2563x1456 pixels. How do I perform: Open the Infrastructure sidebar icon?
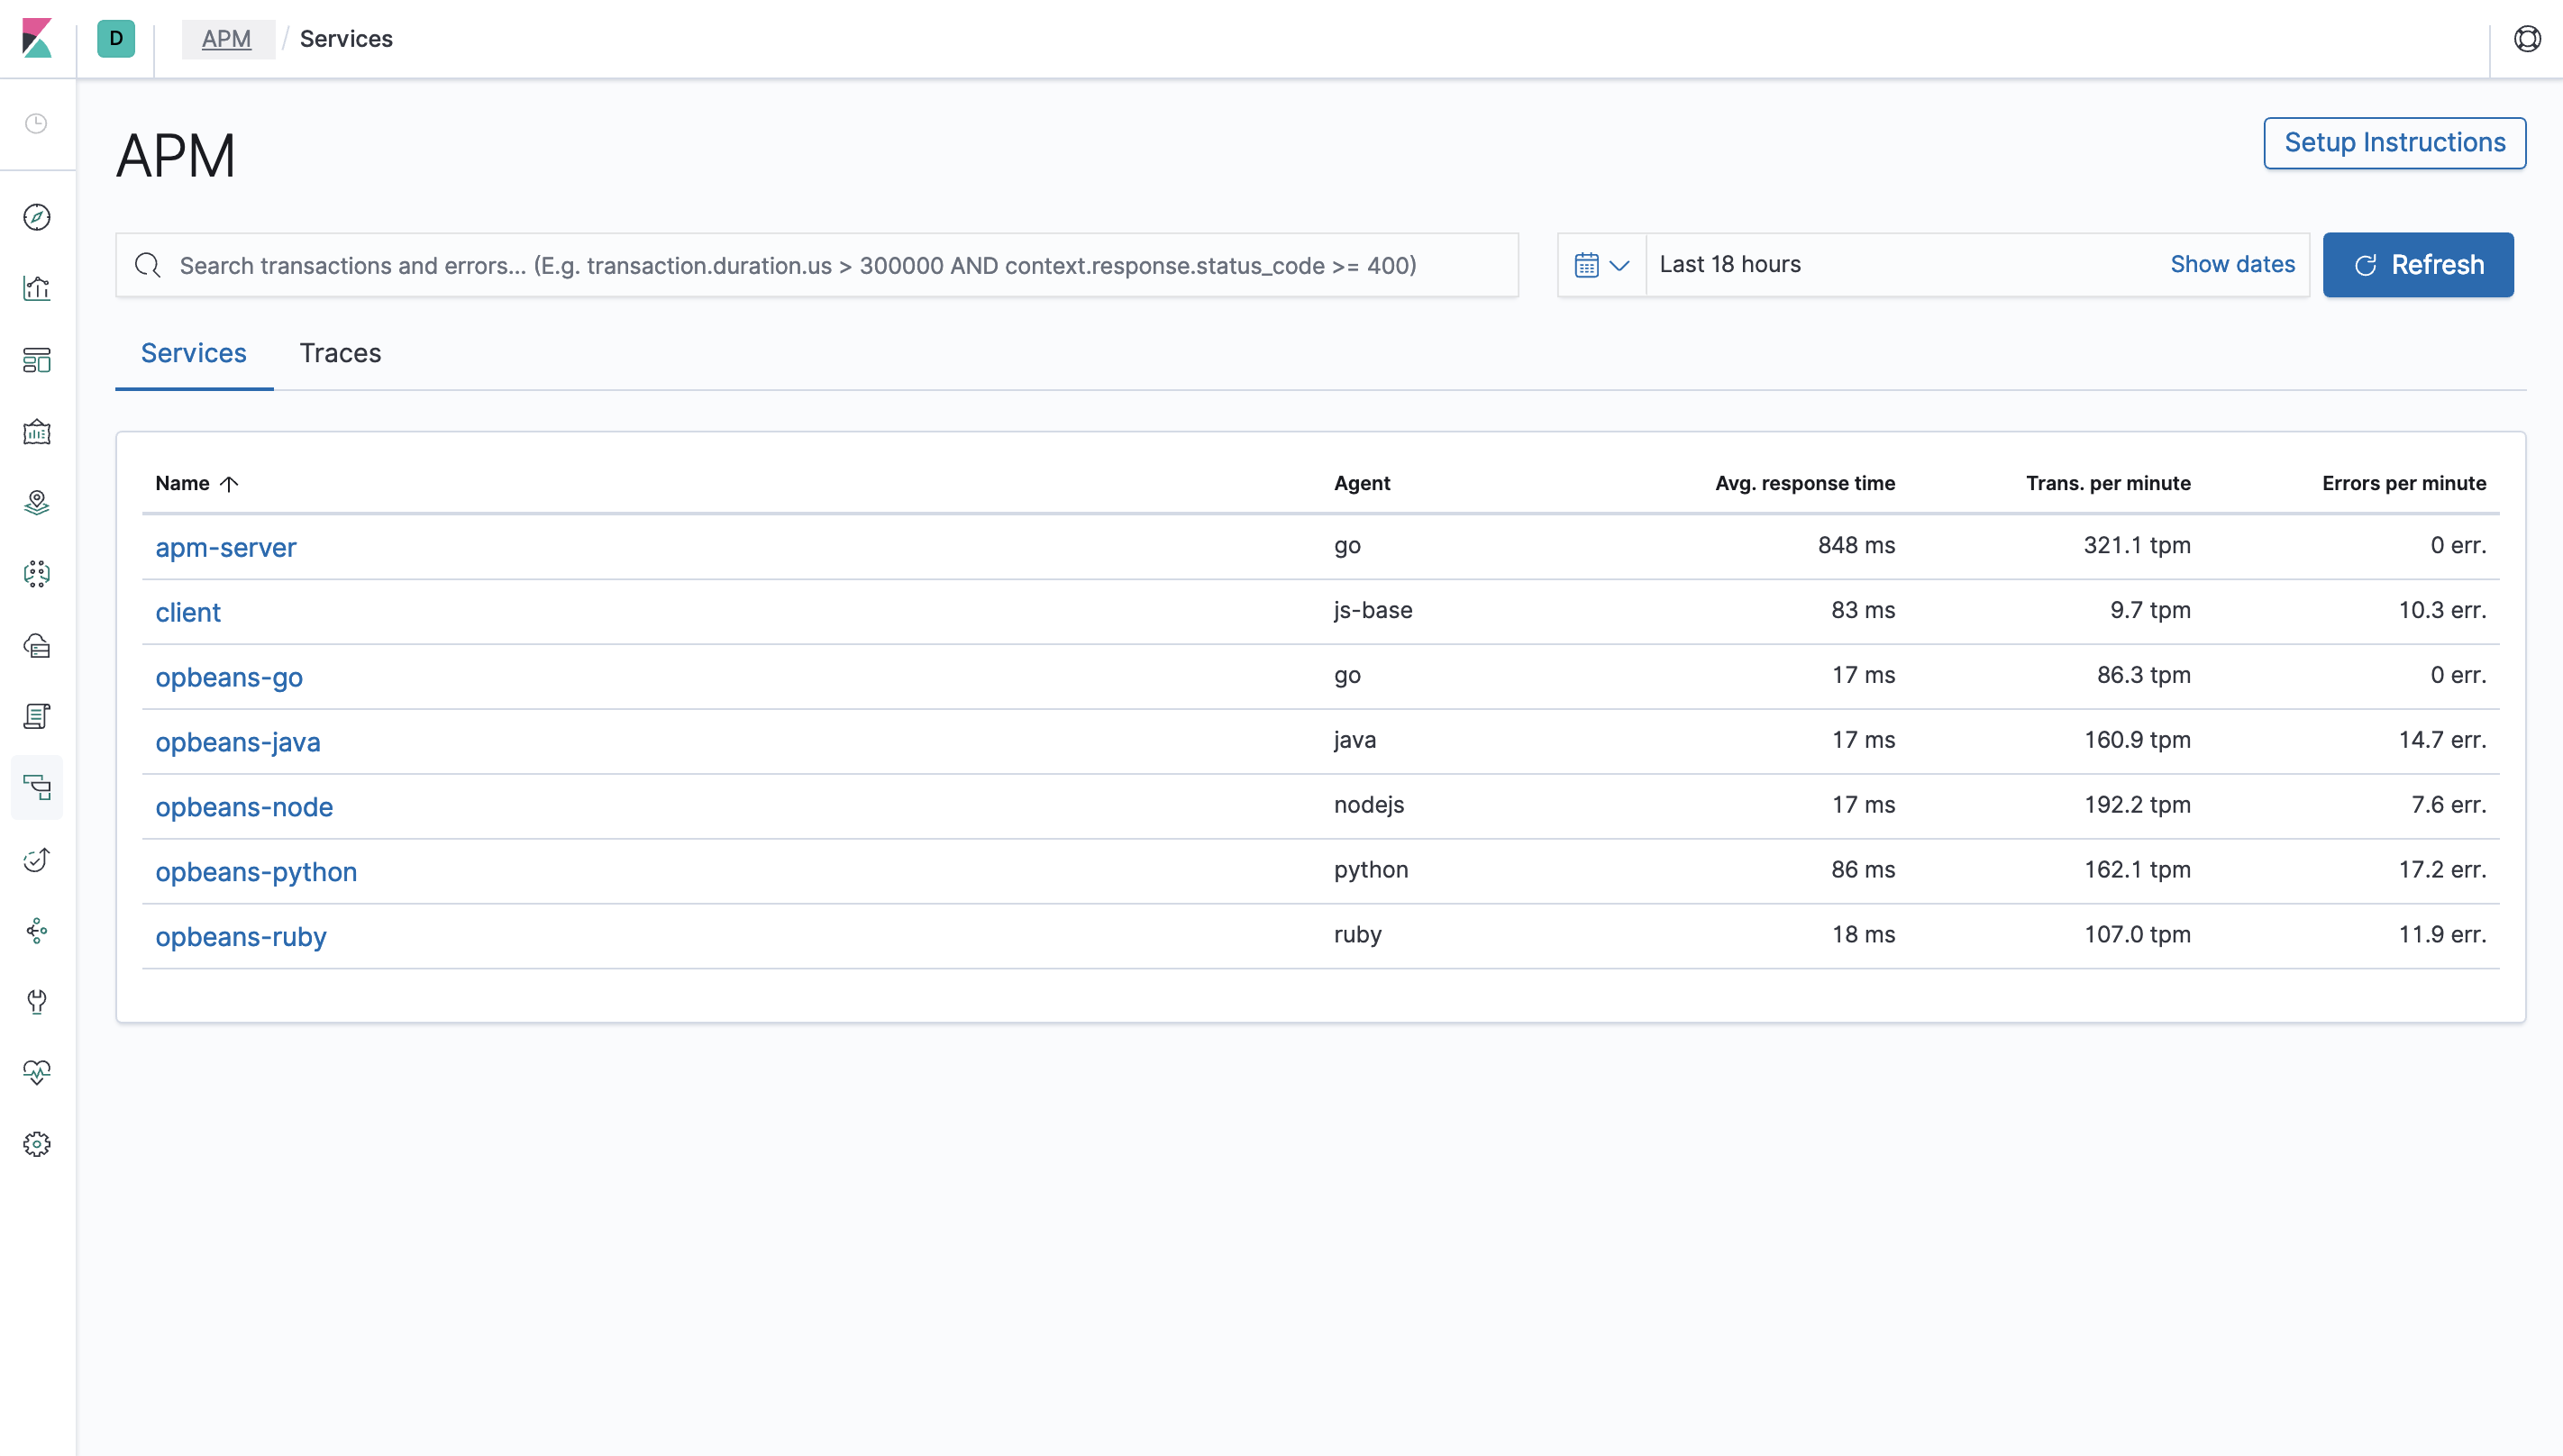(x=37, y=646)
